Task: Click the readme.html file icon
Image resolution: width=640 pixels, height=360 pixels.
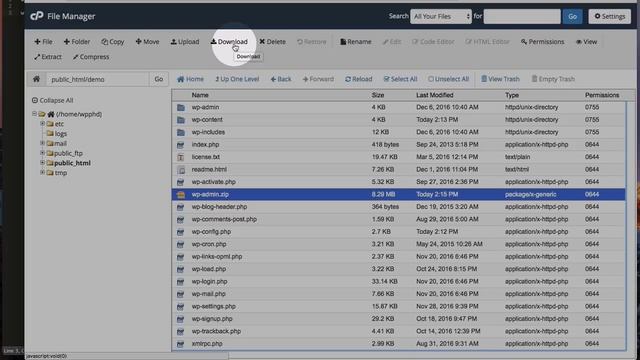Action: (181, 170)
